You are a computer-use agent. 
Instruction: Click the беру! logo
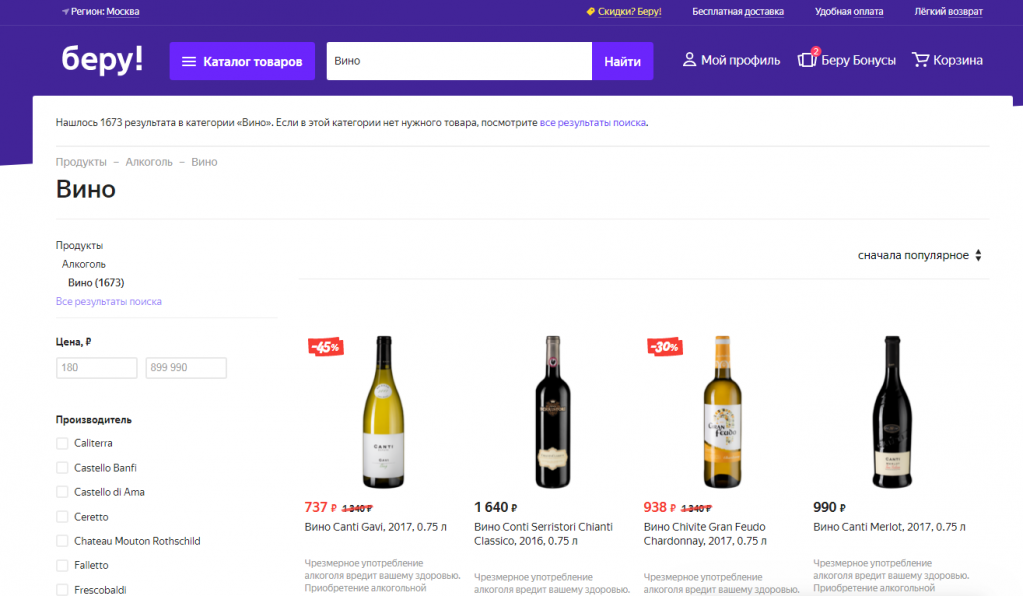pos(102,59)
